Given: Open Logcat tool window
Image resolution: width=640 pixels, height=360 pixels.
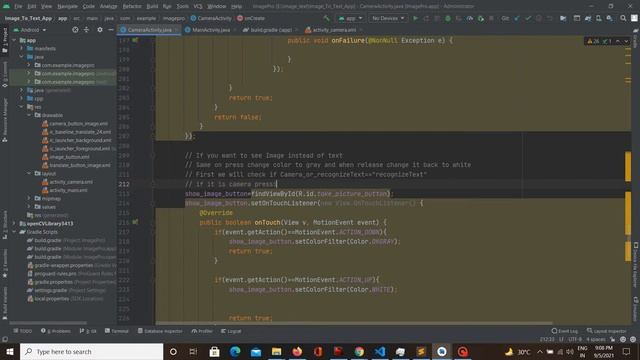Looking at the screenshot, I should point(231,331).
